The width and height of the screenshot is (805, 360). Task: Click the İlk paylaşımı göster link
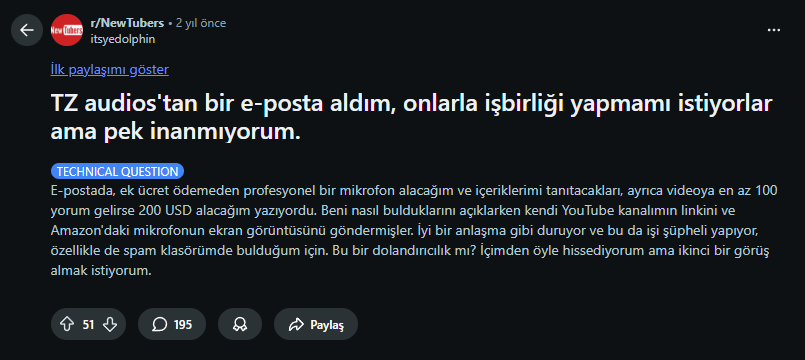[109, 70]
